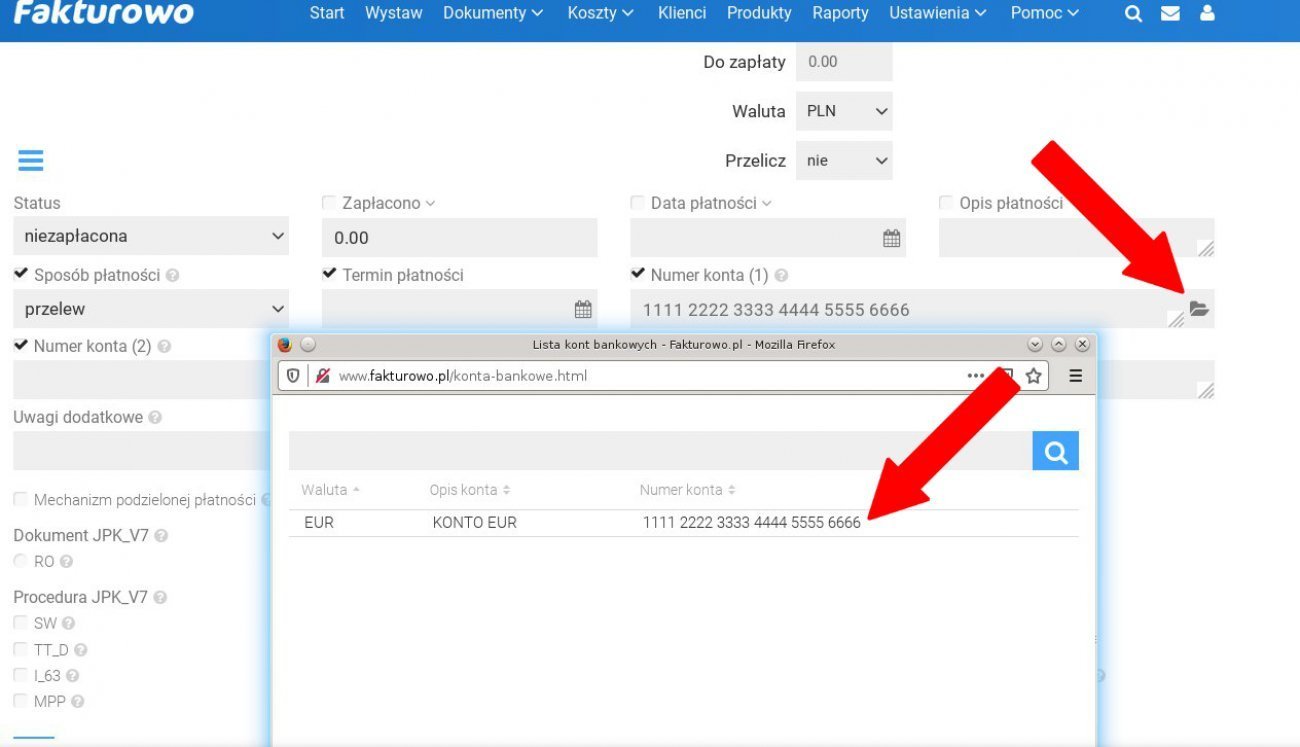Enable the Data płatności checkbox
Image resolution: width=1300 pixels, height=747 pixels.
[x=637, y=203]
